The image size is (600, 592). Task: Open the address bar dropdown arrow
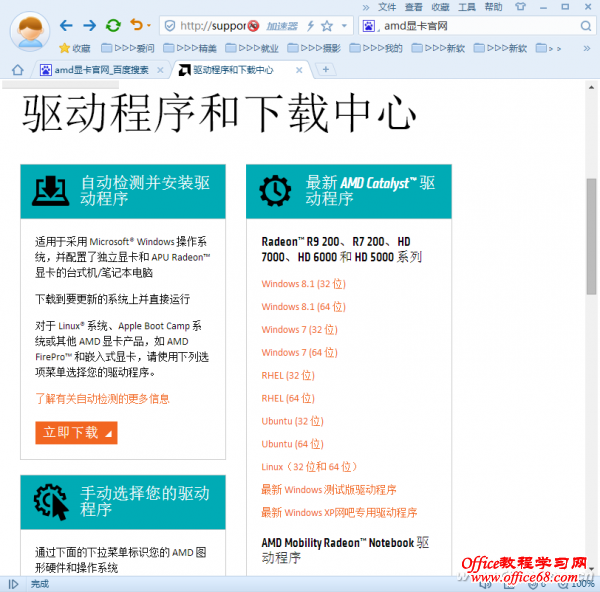[344, 26]
